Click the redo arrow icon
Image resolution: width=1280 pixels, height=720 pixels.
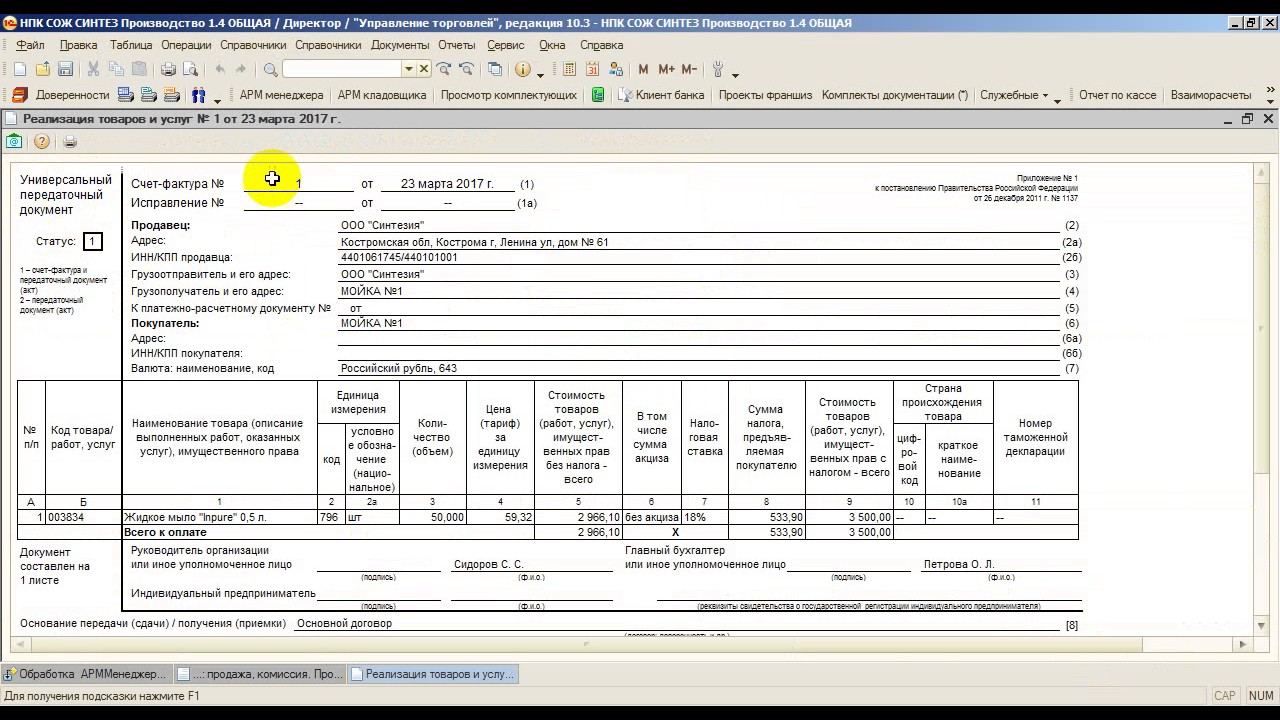click(241, 69)
